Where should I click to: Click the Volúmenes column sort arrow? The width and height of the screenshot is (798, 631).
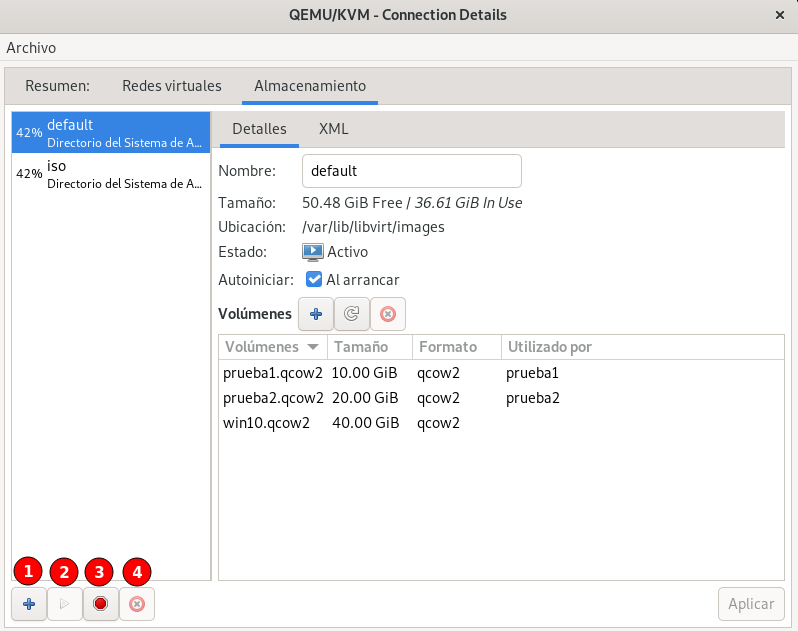(313, 347)
